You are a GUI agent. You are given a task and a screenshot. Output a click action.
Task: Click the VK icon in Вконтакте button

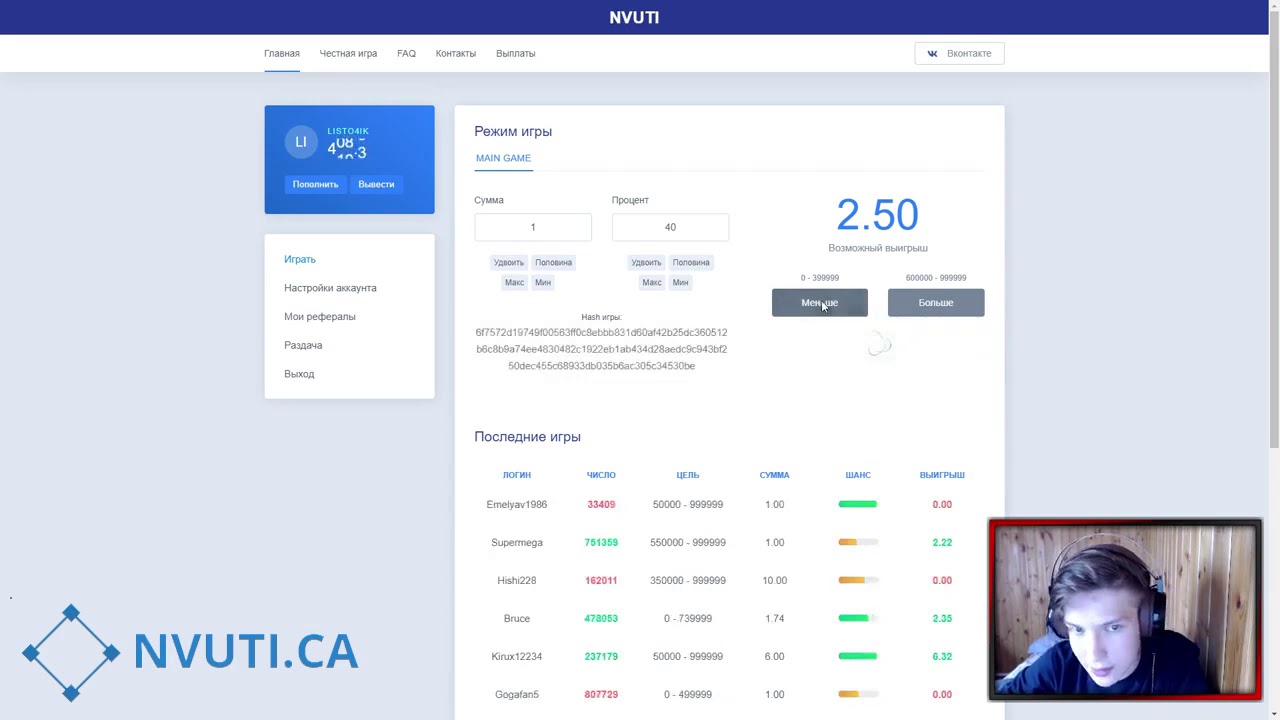pyautogui.click(x=932, y=54)
